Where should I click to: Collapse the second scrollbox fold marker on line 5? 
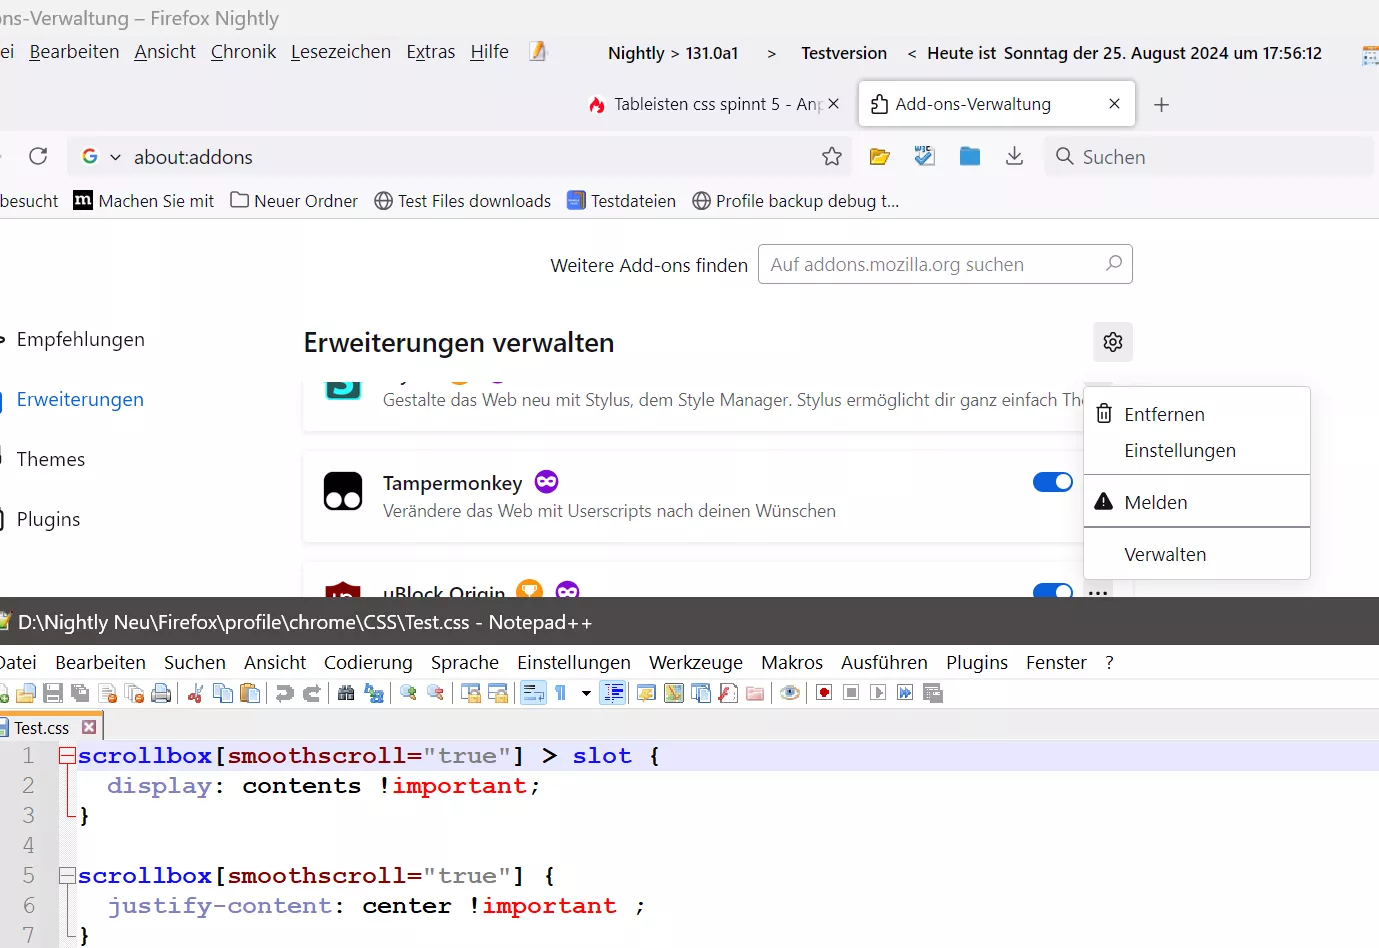67,876
